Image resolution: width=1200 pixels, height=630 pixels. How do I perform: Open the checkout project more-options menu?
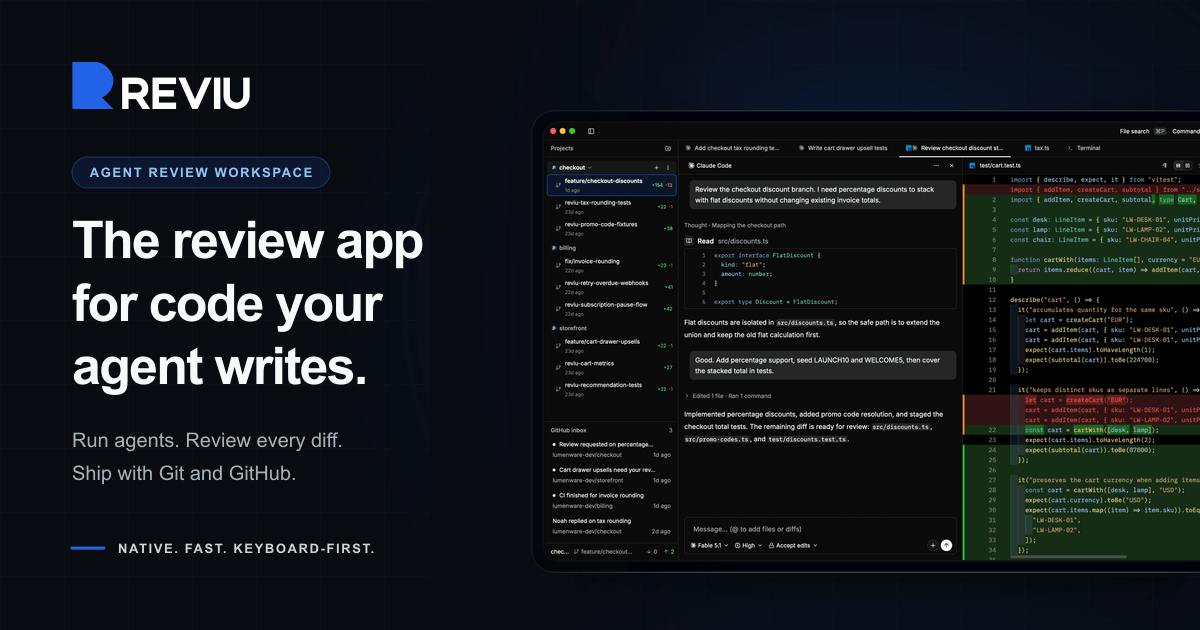[668, 167]
